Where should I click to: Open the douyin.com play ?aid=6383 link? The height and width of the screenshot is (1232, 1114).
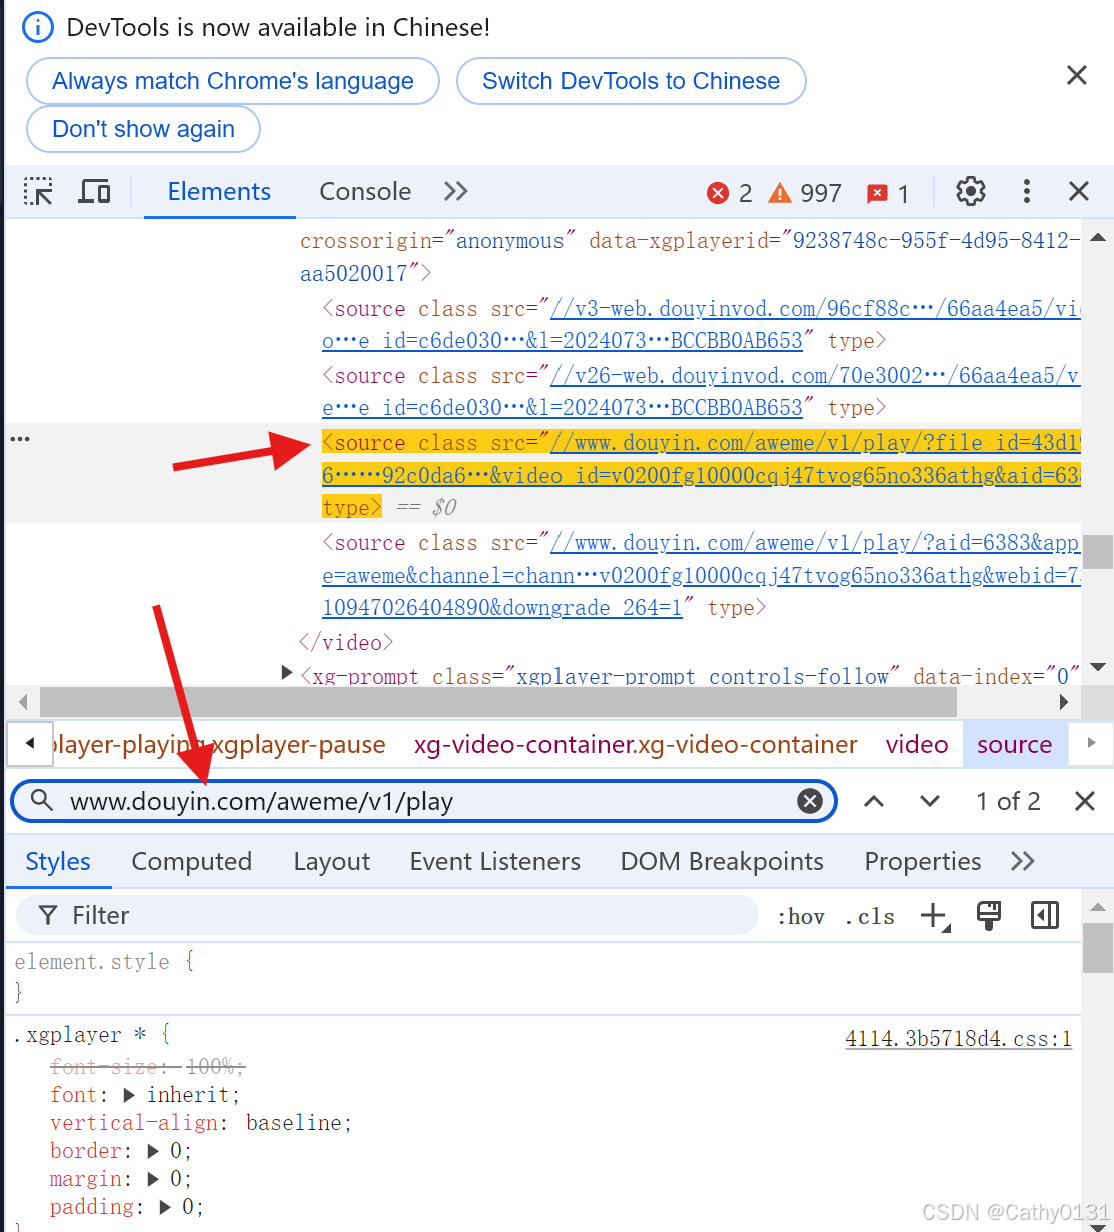(701, 575)
